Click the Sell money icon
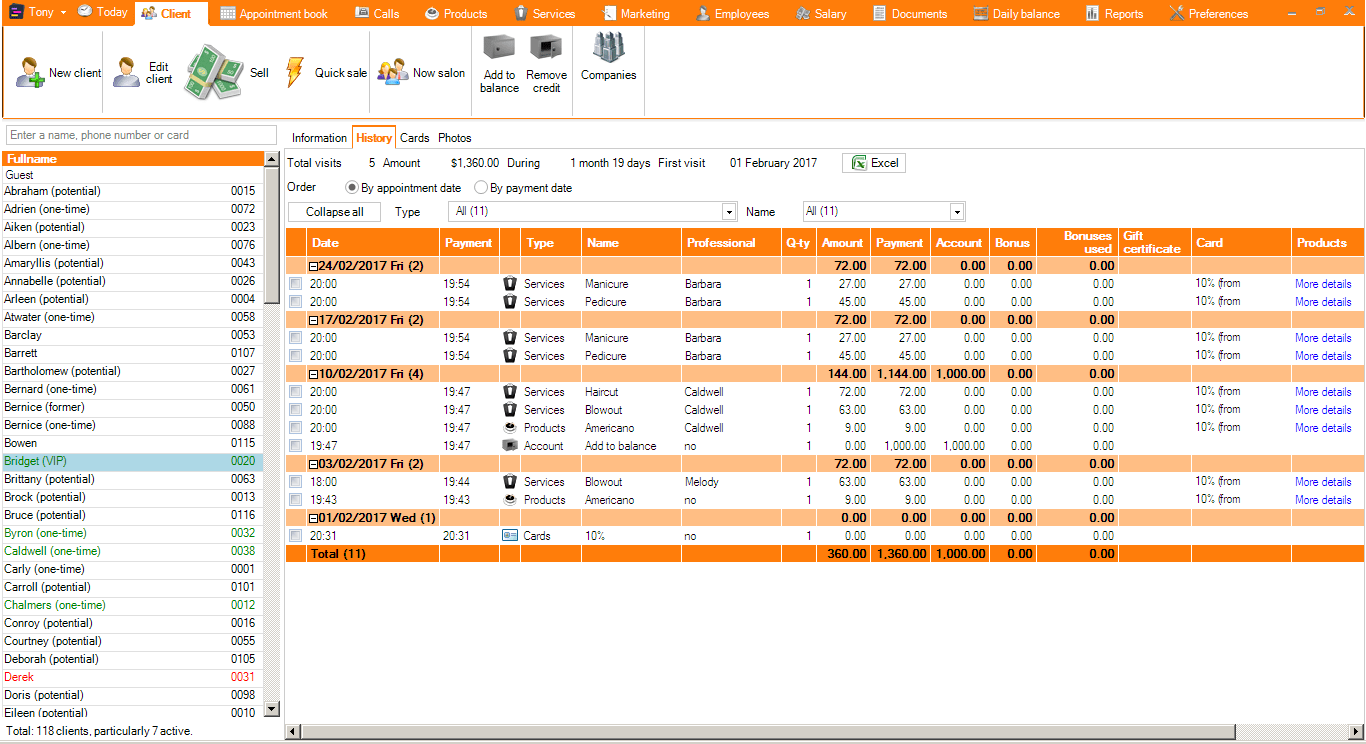Screen dimensions: 1366x744 [x=214, y=72]
